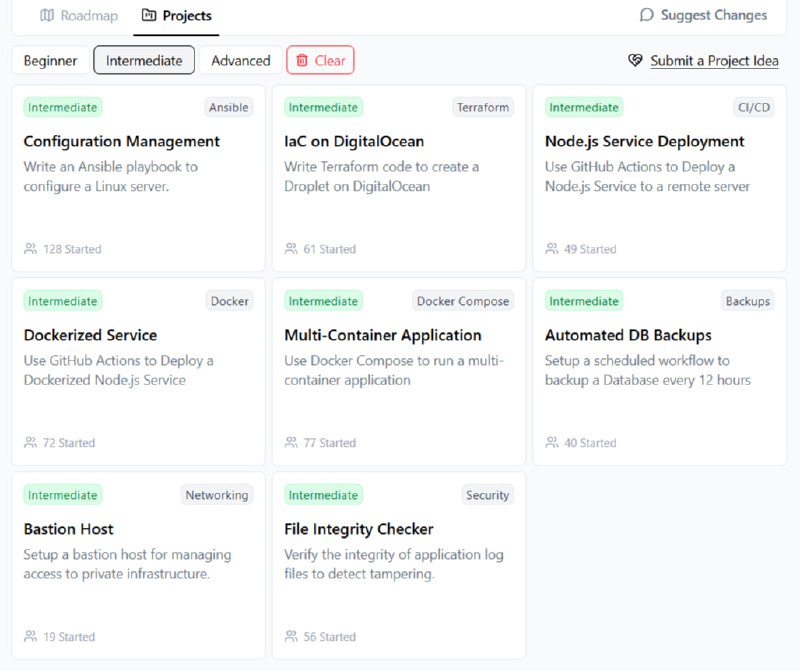800x671 pixels.
Task: Open the Automated DB Backups project card
Action: (x=660, y=371)
